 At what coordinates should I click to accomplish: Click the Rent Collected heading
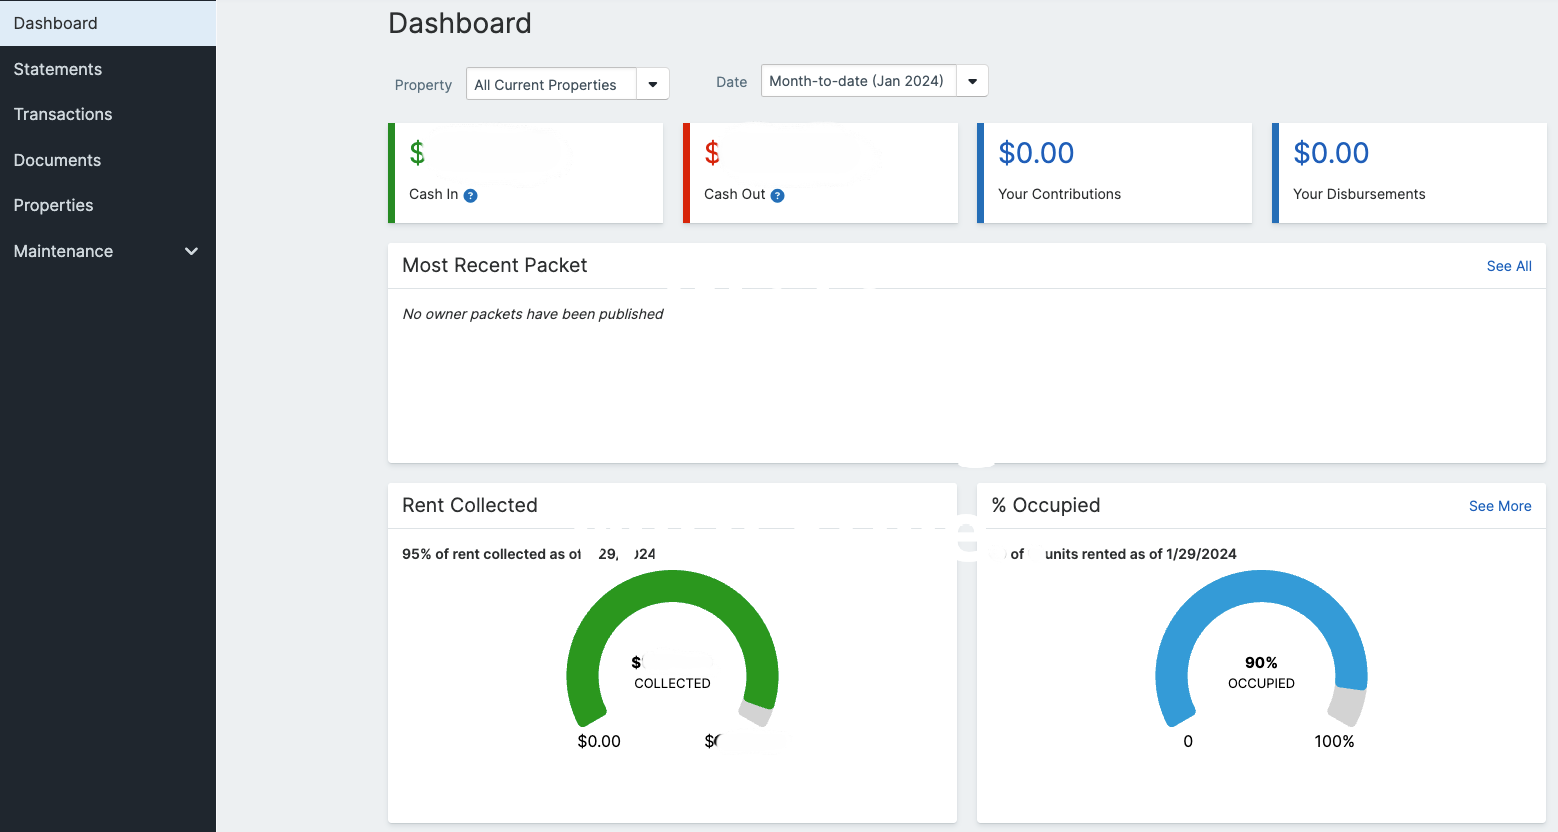coord(470,505)
